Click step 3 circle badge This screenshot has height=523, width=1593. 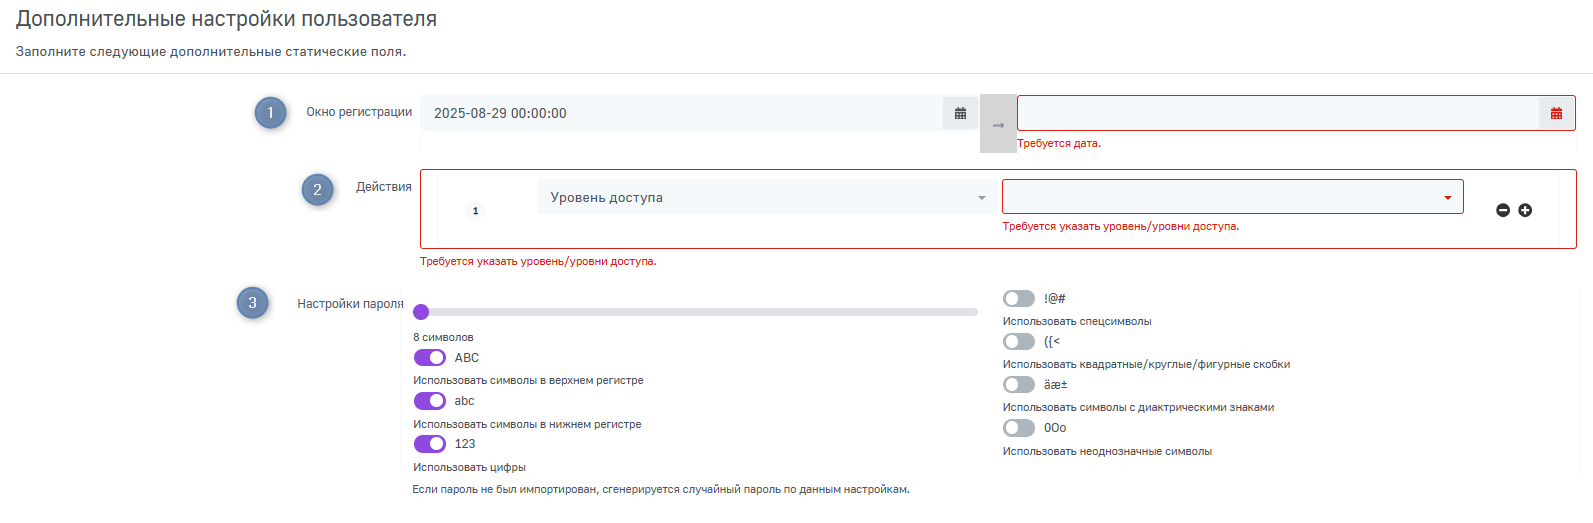pos(252,303)
